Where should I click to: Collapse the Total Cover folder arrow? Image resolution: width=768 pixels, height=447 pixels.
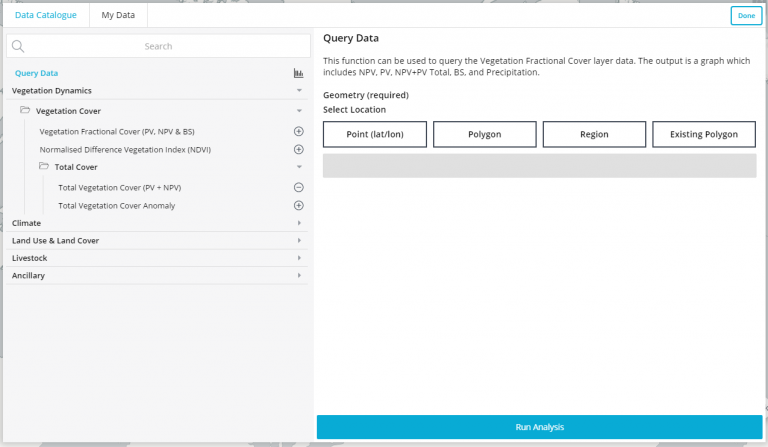point(299,167)
